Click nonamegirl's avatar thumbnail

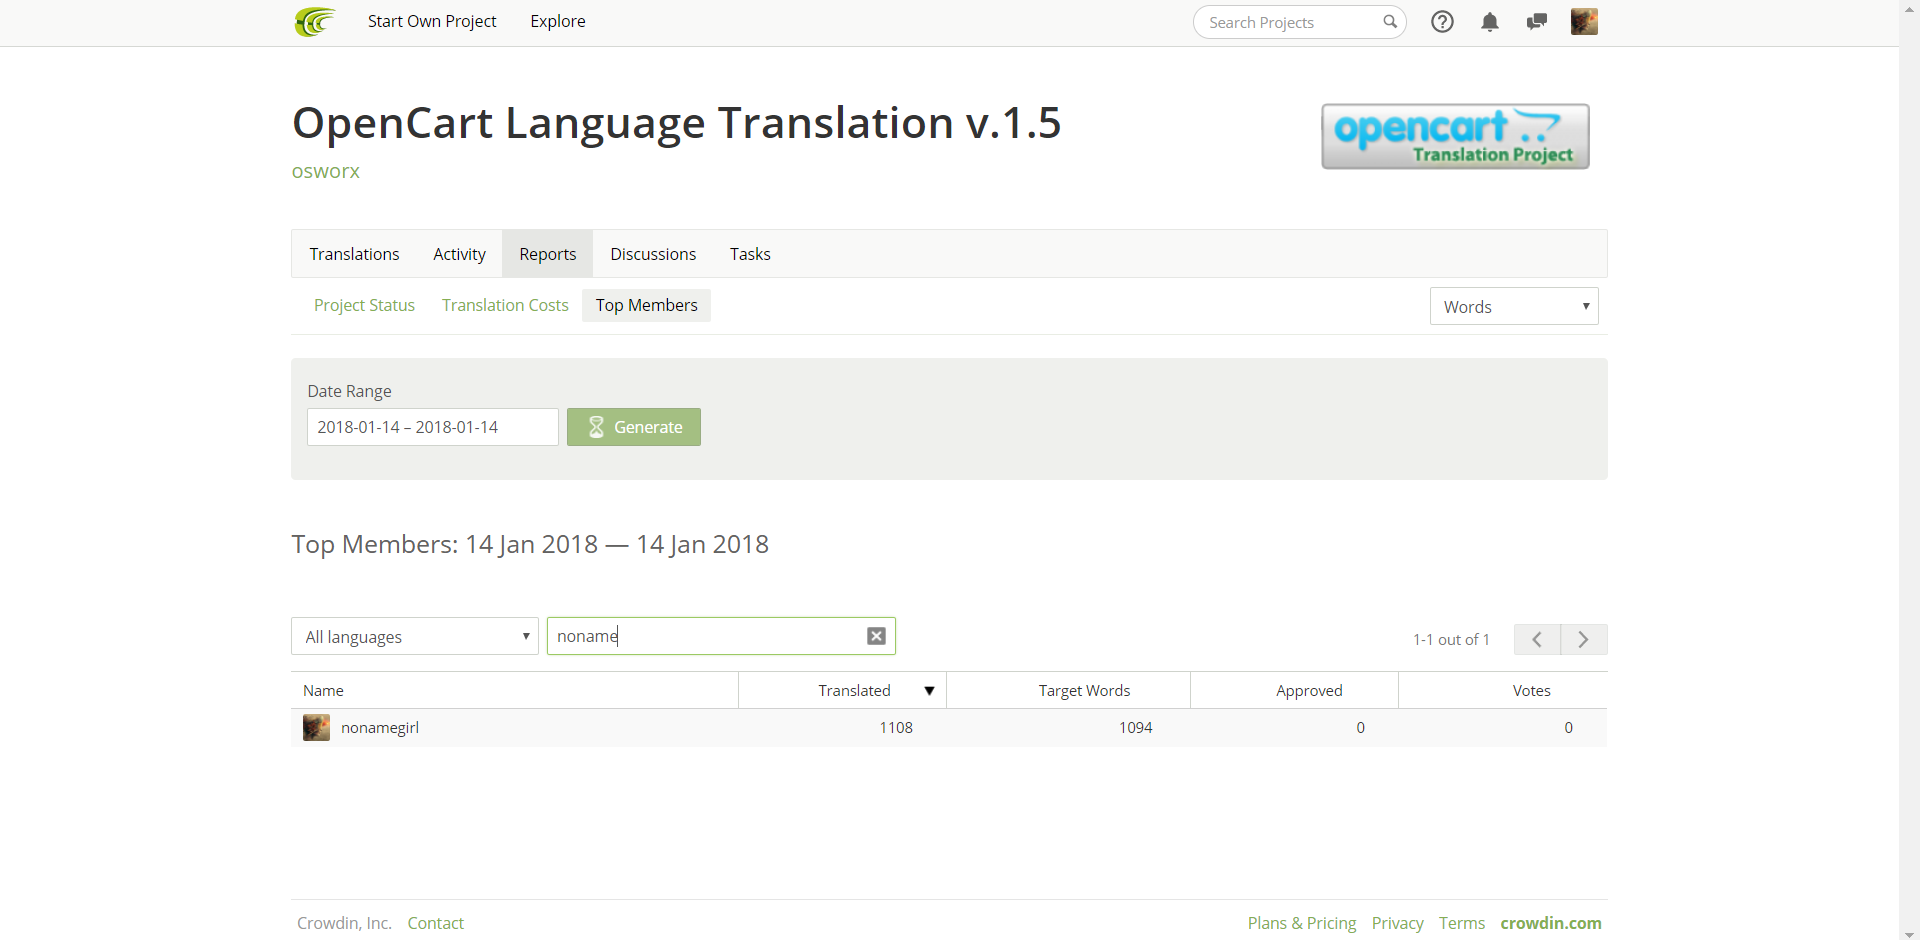[x=316, y=727]
